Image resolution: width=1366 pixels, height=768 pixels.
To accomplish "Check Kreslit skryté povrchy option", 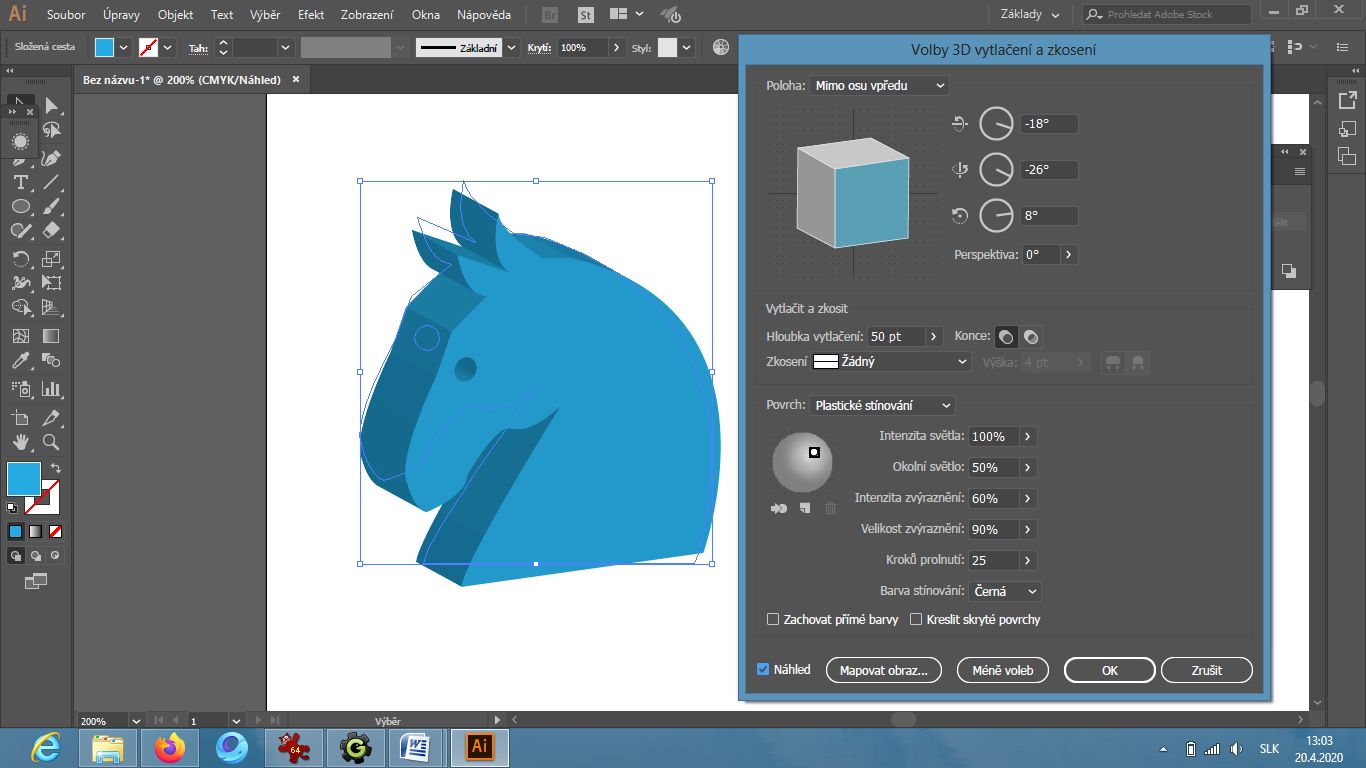I will [x=915, y=619].
